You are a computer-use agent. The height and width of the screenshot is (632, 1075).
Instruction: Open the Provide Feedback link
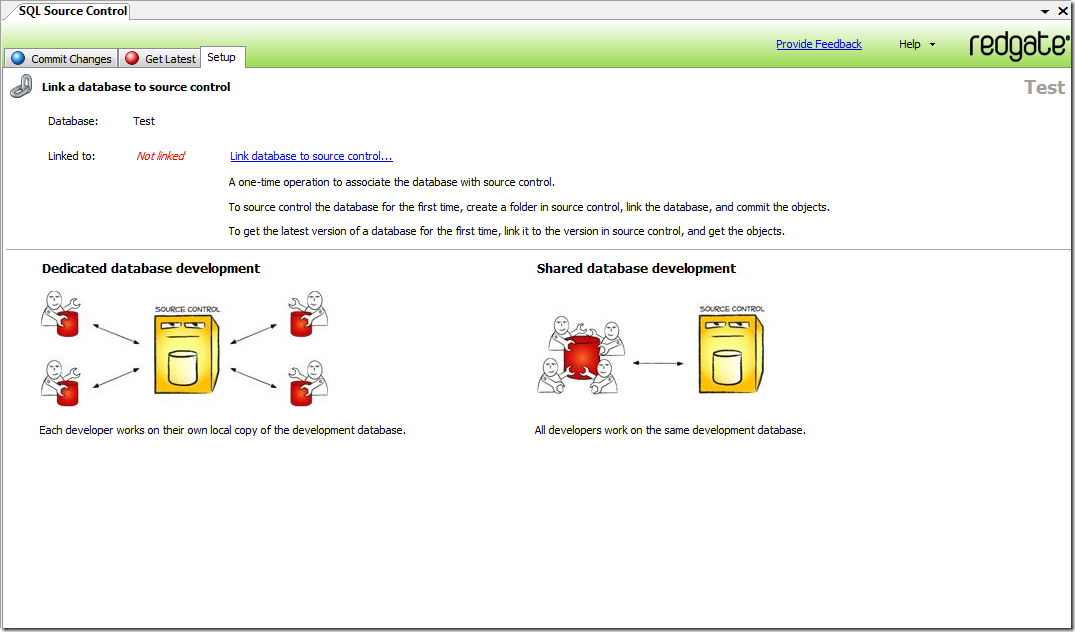coord(819,44)
